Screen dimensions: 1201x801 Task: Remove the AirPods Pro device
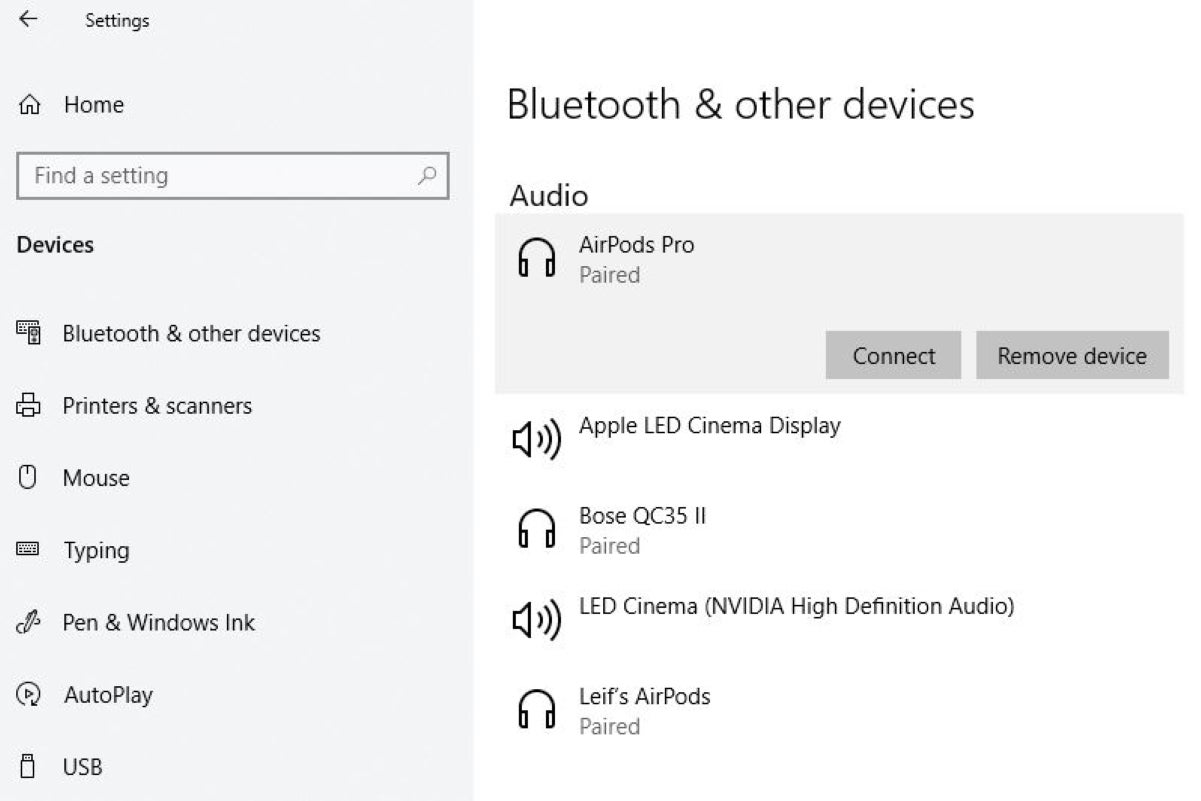pos(1072,355)
